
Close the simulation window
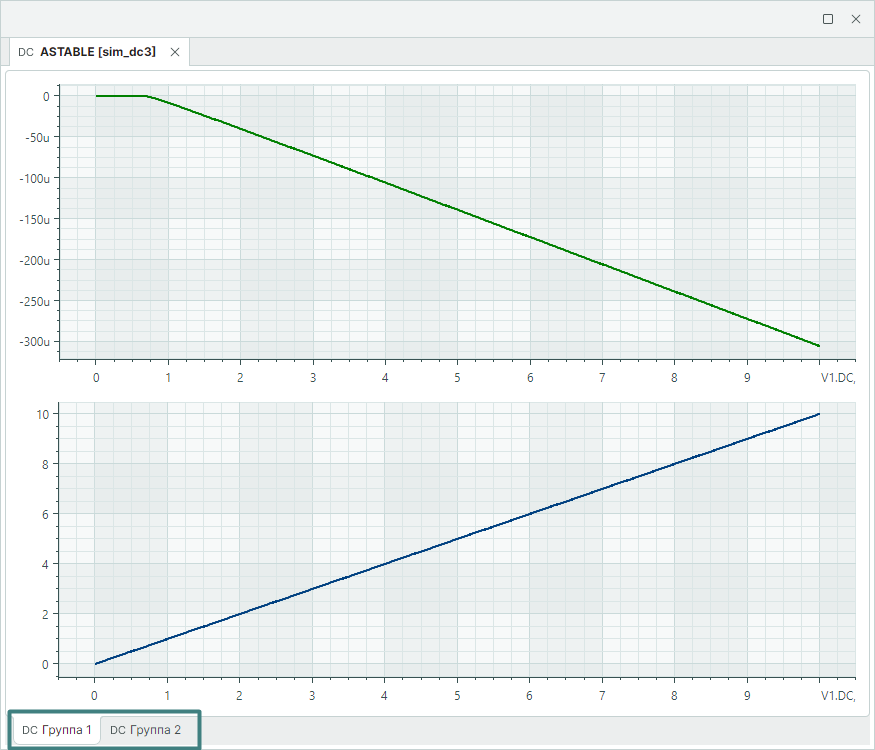pos(856,19)
